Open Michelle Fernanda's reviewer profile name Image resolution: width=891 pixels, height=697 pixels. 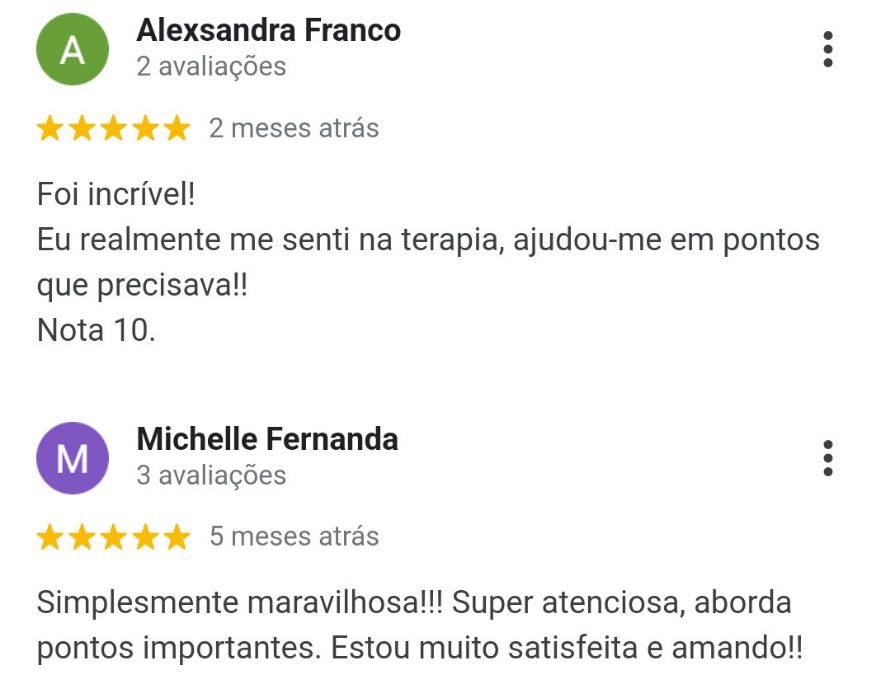[x=267, y=439]
